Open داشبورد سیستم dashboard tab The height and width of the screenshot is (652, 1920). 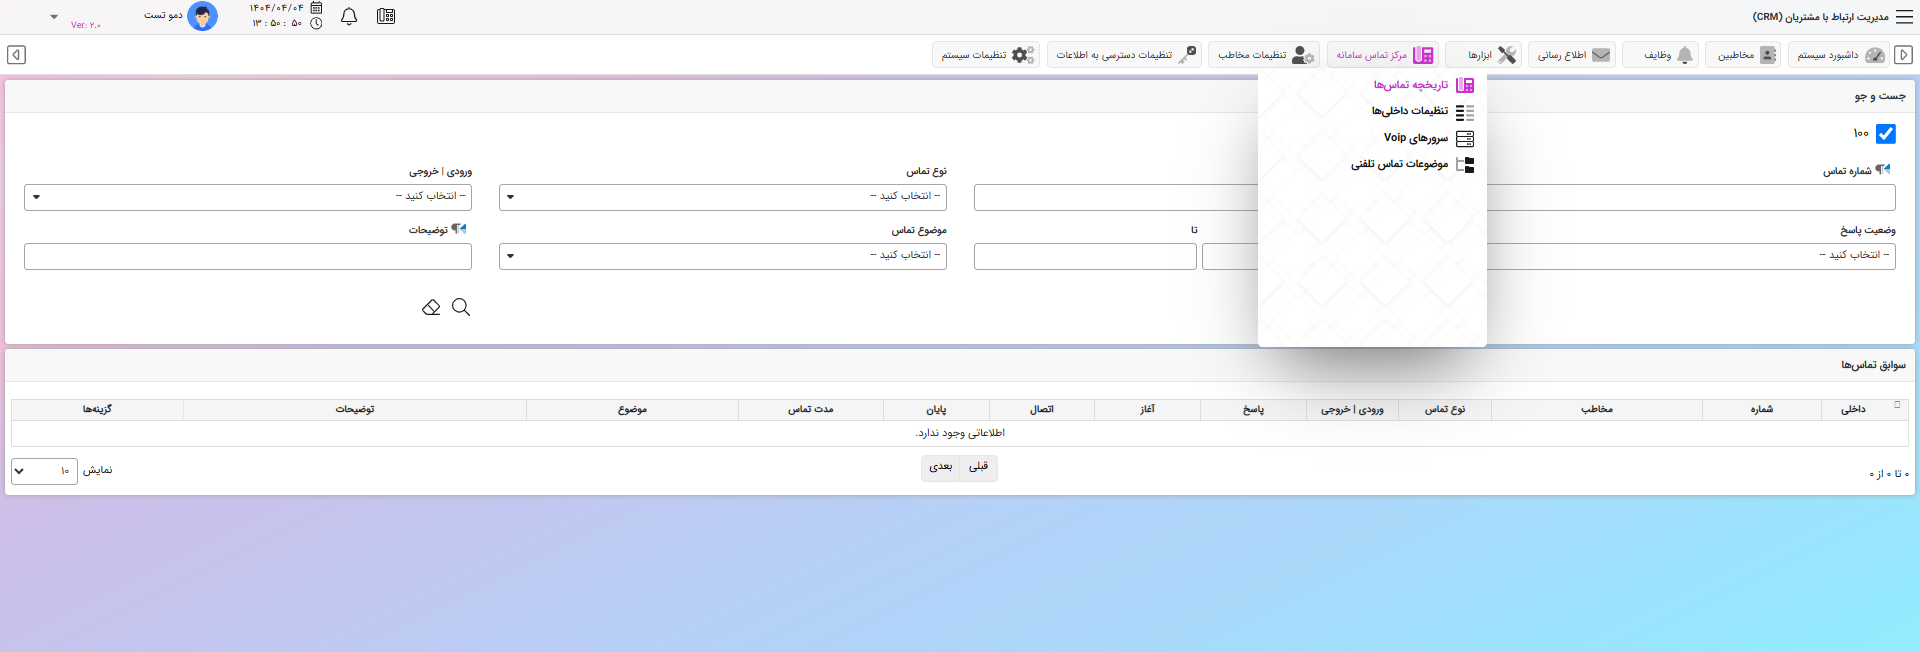point(1840,55)
